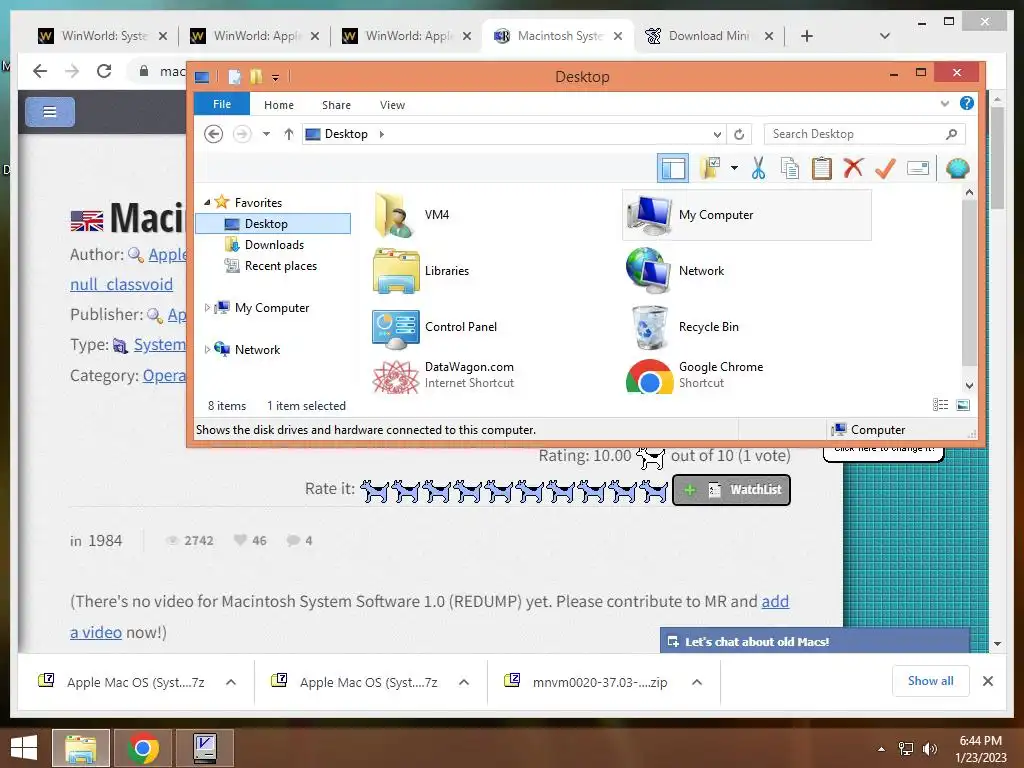
Task: Click the Cut scissors icon
Action: tap(758, 168)
